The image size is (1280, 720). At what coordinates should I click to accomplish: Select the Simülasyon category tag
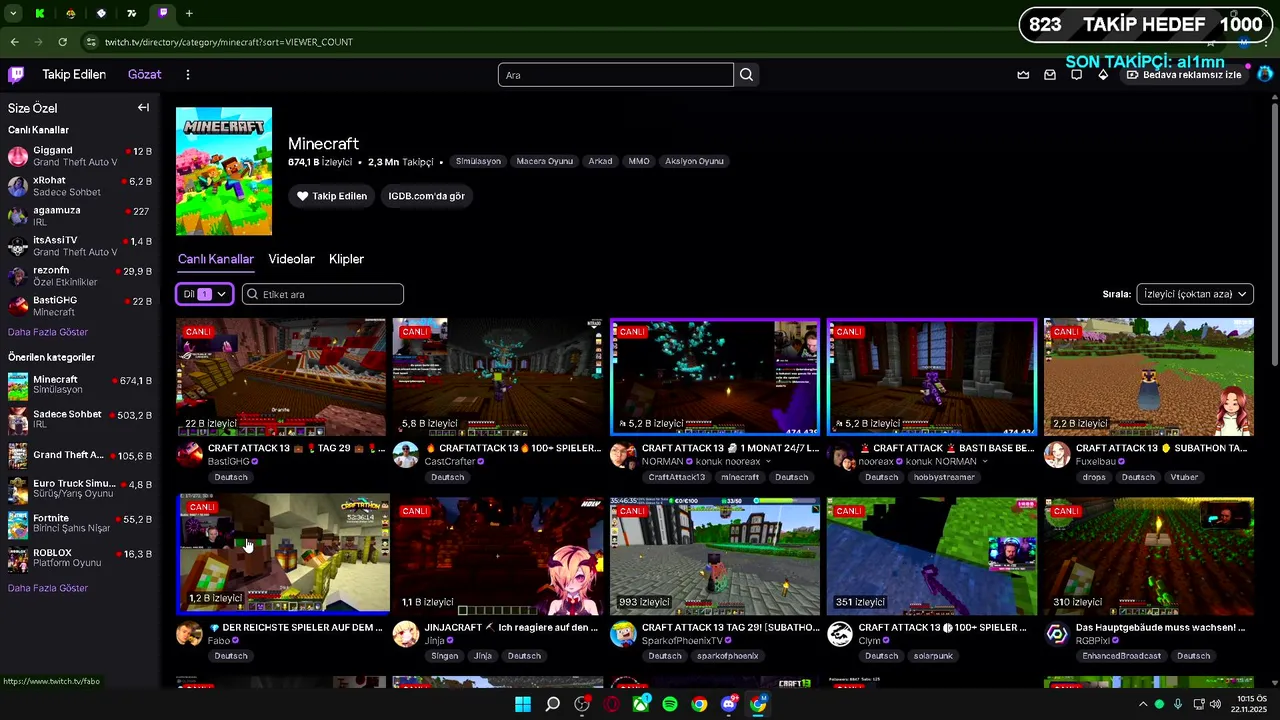478,161
